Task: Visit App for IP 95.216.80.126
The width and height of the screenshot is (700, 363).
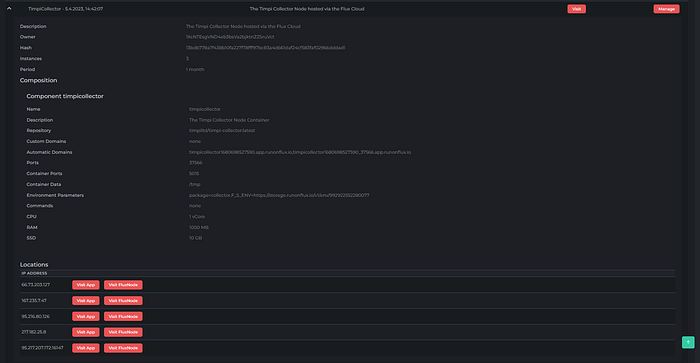Action: (x=86, y=317)
